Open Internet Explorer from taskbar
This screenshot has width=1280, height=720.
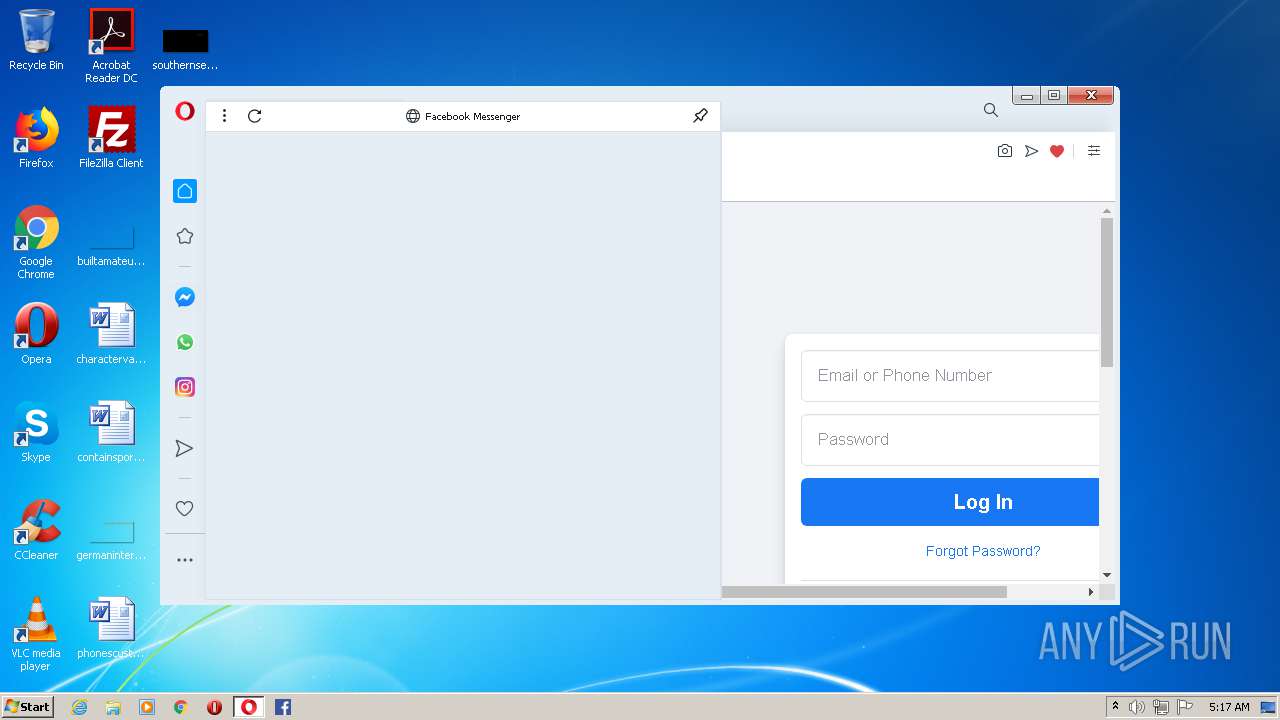pyautogui.click(x=79, y=707)
